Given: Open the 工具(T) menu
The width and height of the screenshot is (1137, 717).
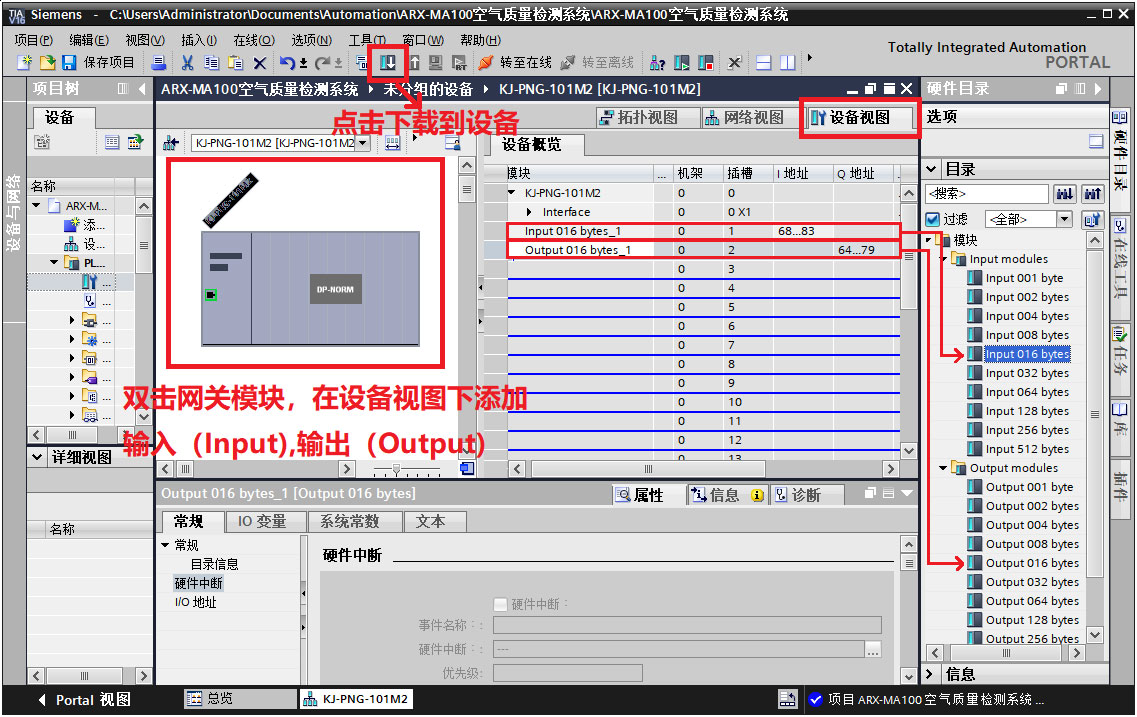Looking at the screenshot, I should click(368, 40).
